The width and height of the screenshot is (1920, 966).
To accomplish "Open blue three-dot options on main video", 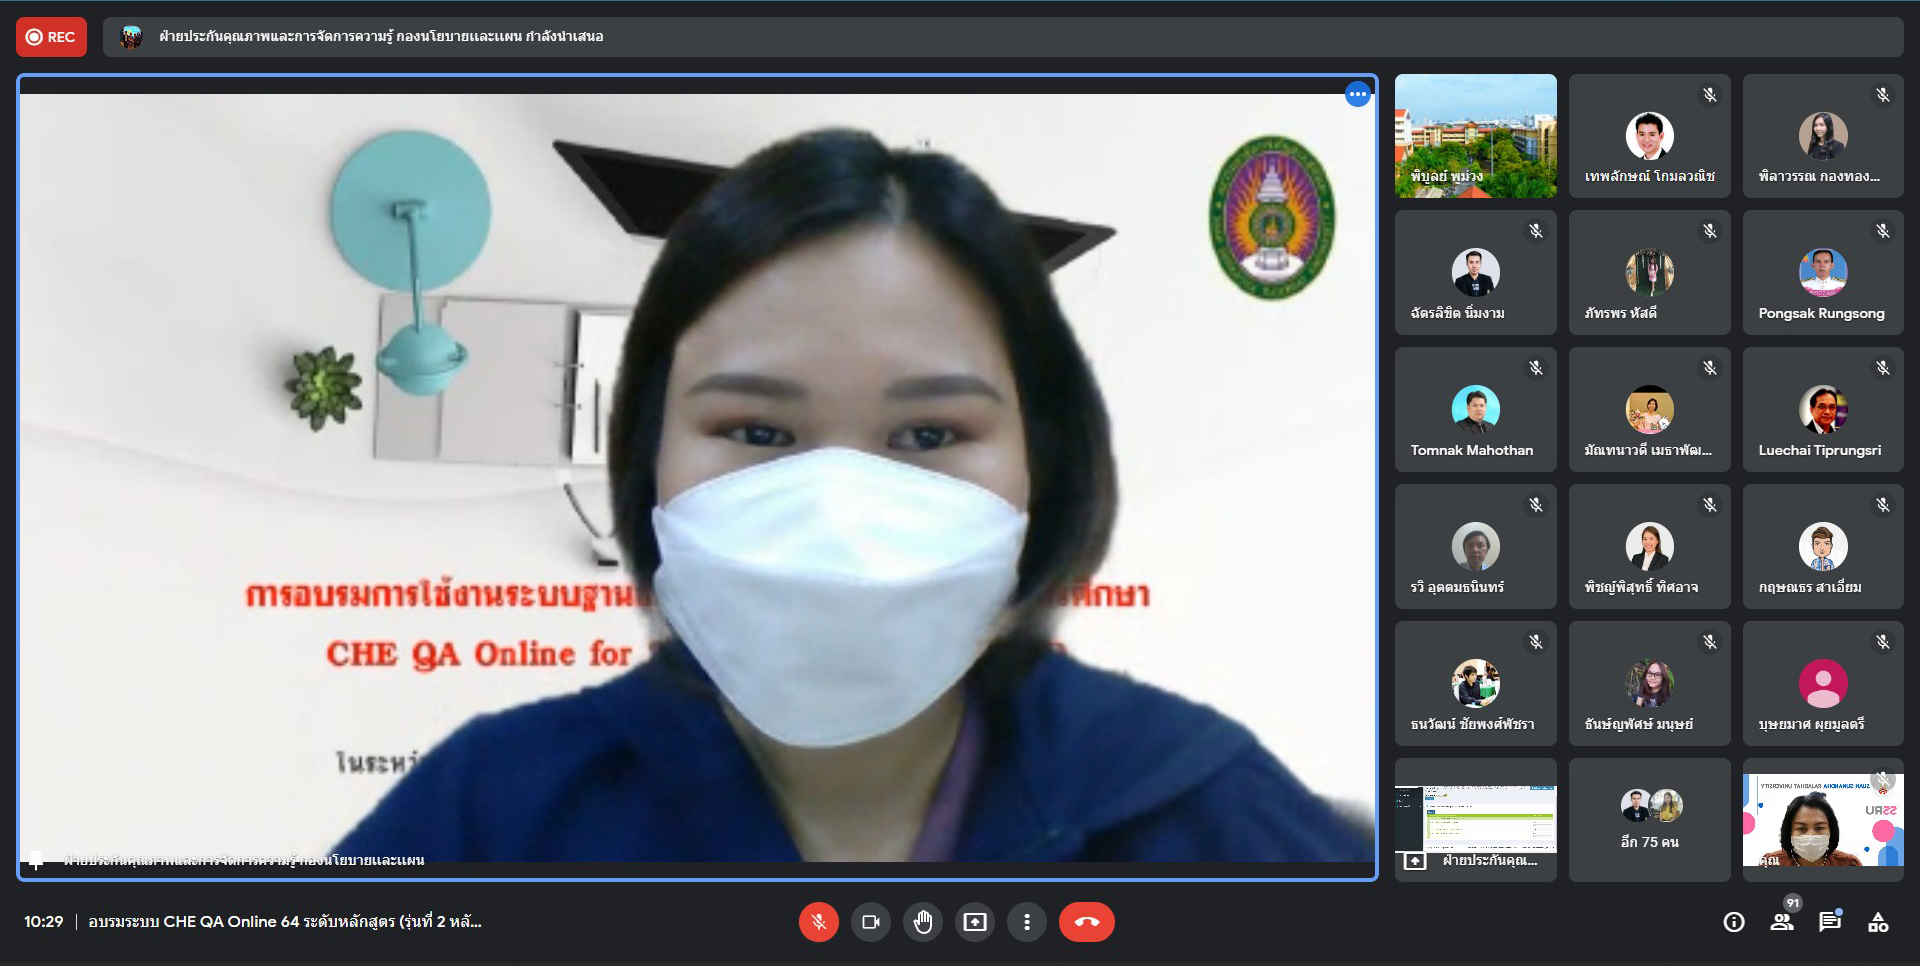I will [1357, 95].
